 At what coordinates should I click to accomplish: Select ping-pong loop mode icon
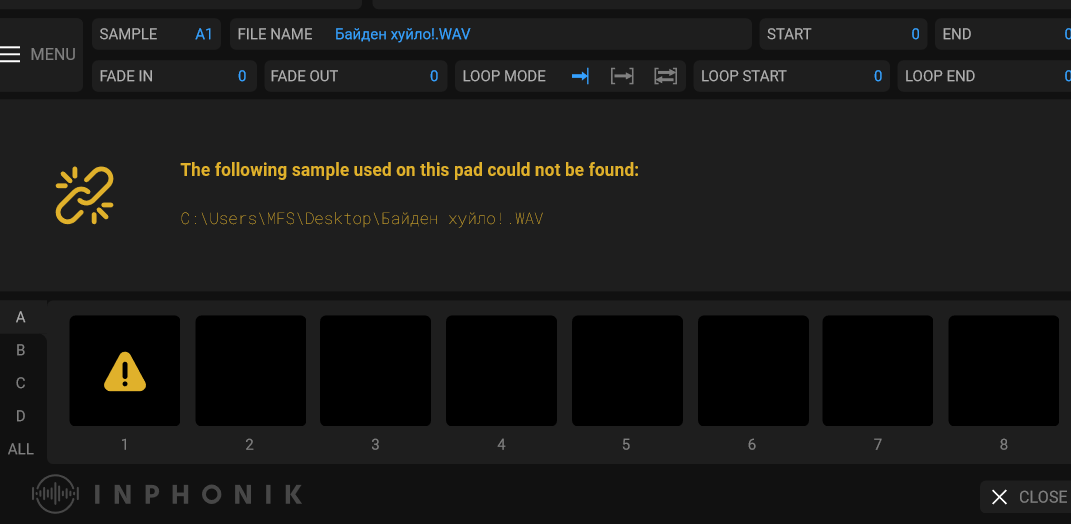(x=665, y=76)
